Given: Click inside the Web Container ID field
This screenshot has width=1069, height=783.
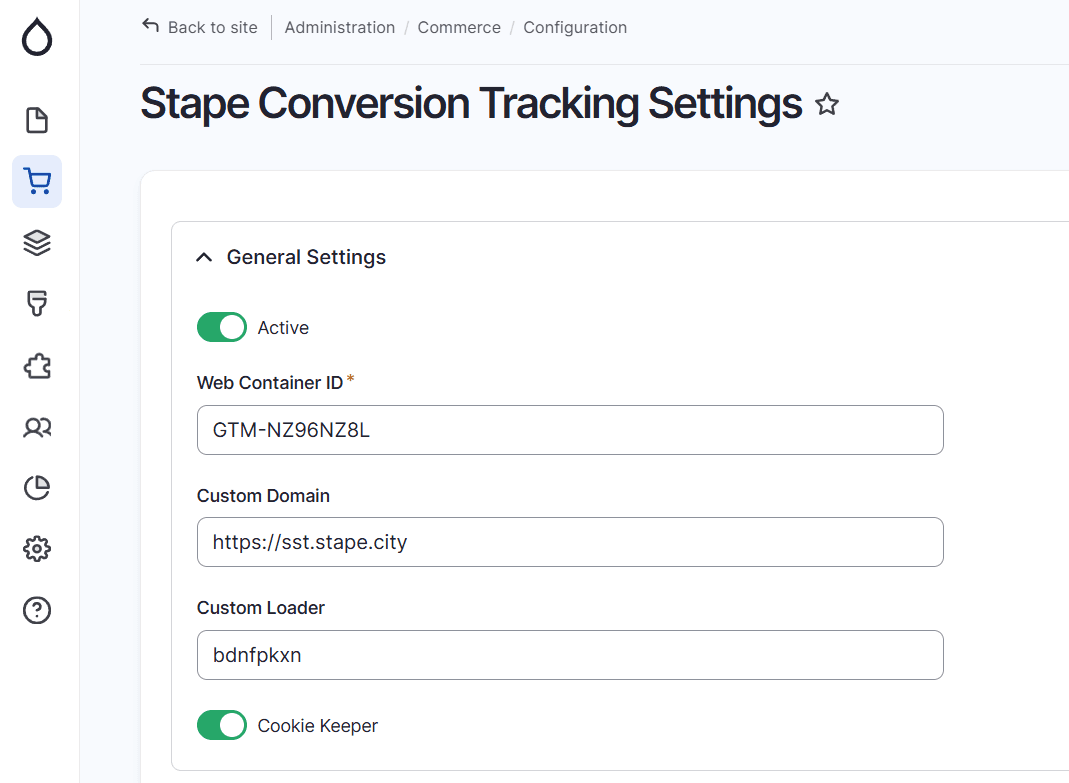Looking at the screenshot, I should pyautogui.click(x=570, y=429).
